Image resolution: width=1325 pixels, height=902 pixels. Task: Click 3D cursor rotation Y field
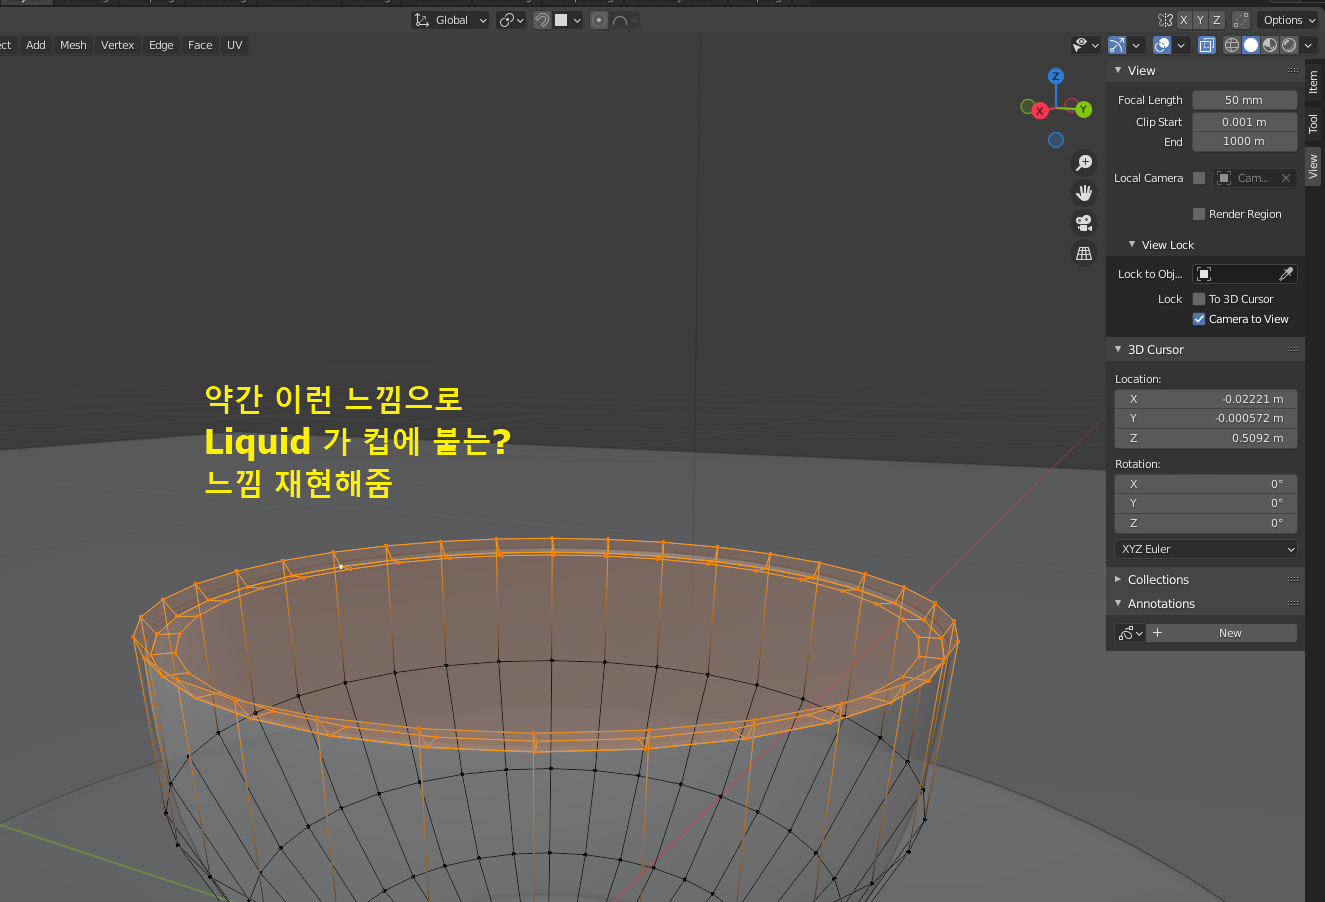click(x=1206, y=504)
